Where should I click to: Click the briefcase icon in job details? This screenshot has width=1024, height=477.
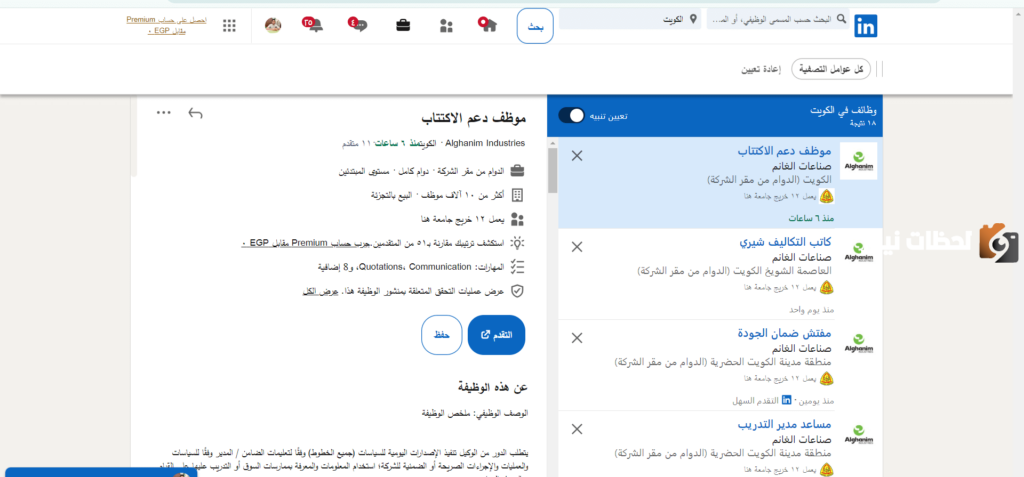pos(517,171)
